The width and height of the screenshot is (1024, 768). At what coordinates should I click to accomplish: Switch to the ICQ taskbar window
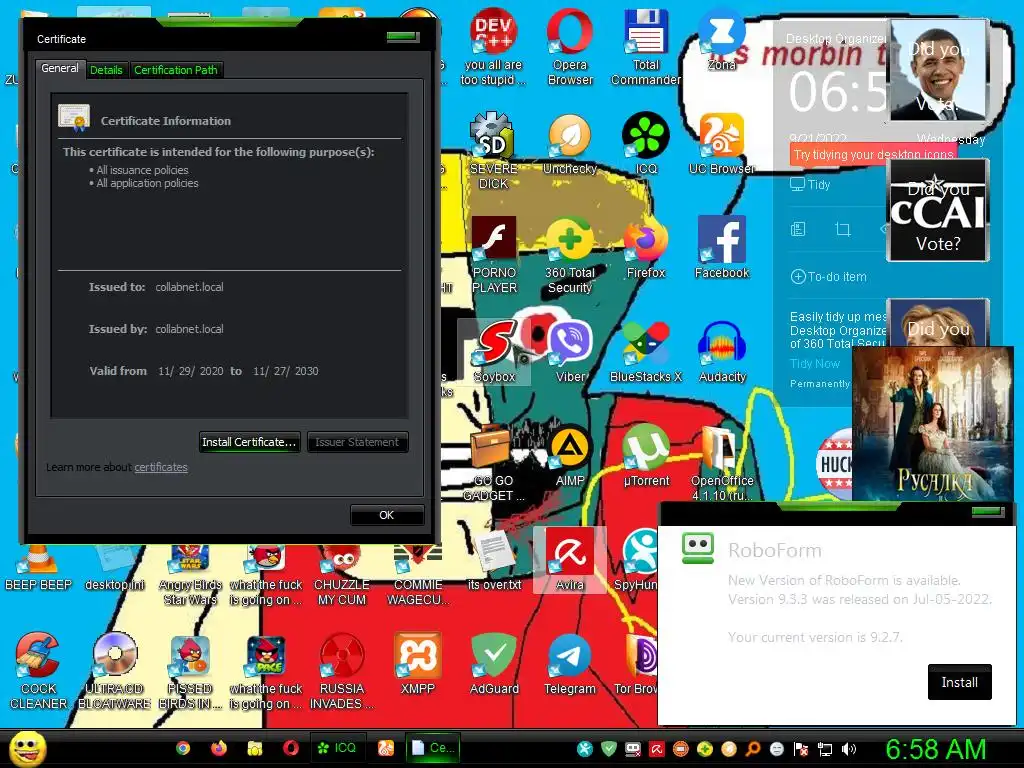(x=337, y=748)
